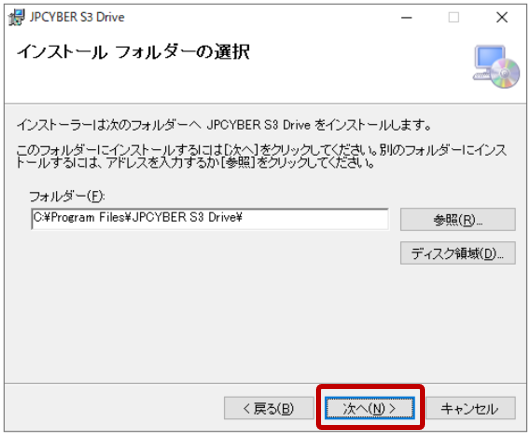Proceed by clicking 次へ(N) >
This screenshot has width=531, height=436.
tap(369, 408)
